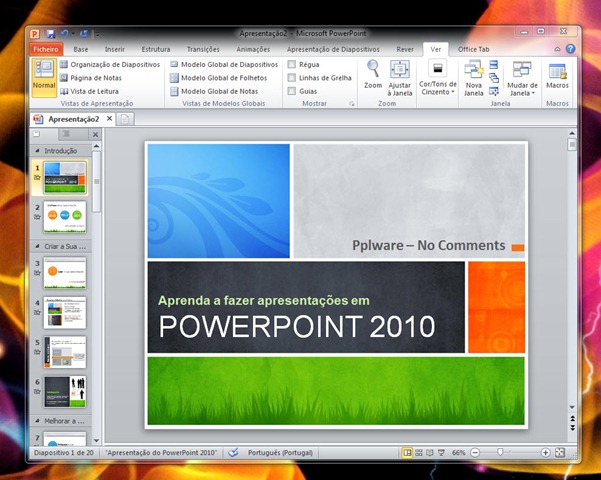Switch to Normal view in status bar

(x=407, y=453)
